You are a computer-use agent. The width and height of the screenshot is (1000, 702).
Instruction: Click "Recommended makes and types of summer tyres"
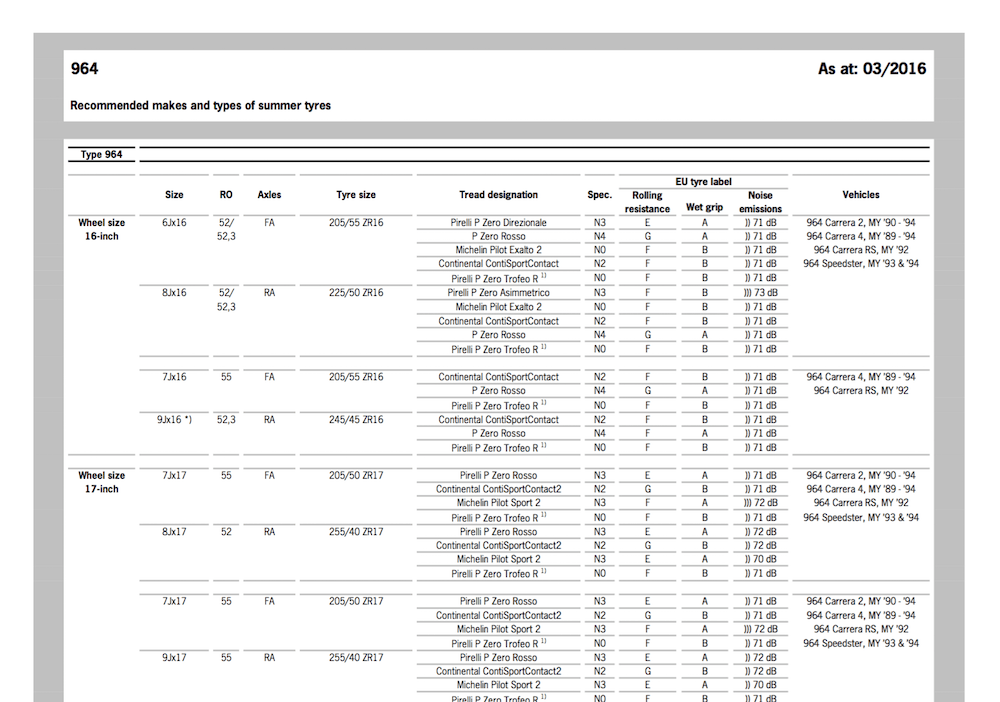pos(200,105)
